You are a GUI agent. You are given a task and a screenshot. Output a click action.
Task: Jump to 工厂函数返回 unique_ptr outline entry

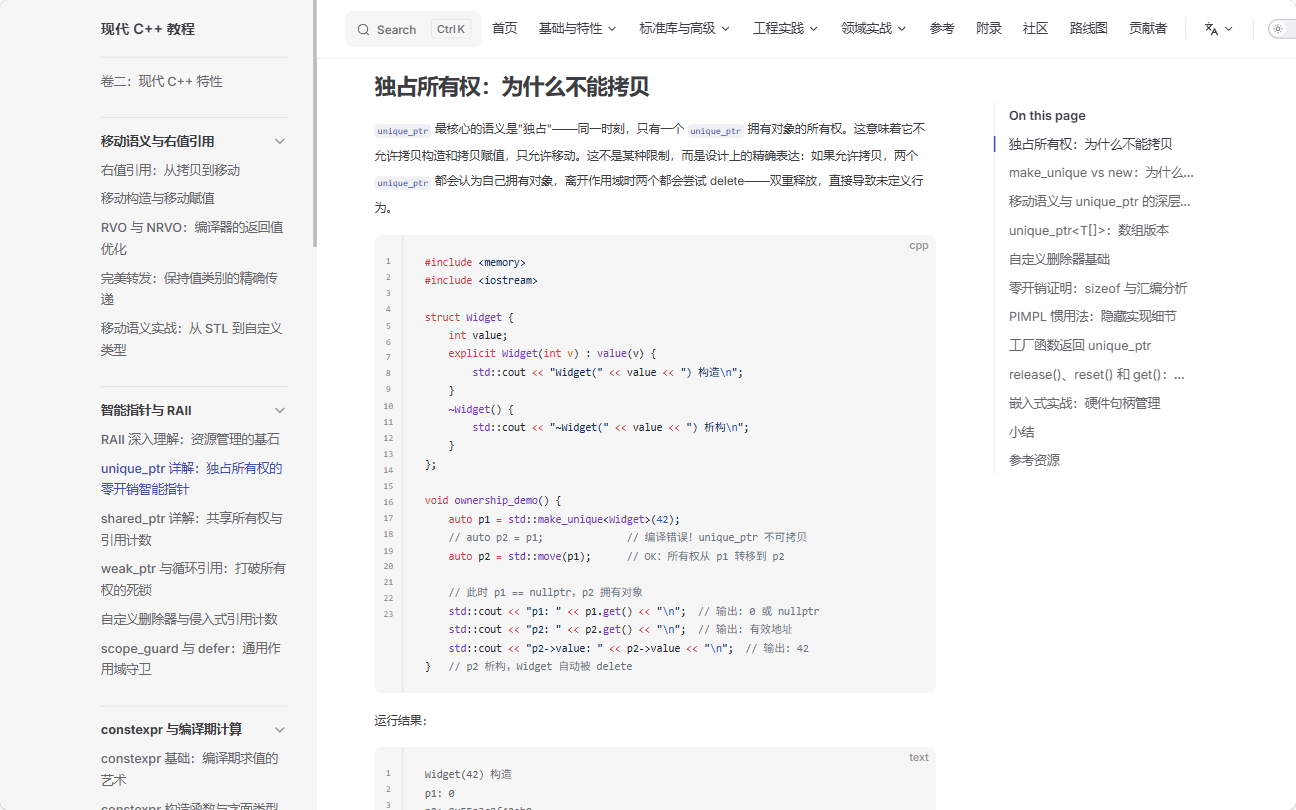pyautogui.click(x=1080, y=345)
